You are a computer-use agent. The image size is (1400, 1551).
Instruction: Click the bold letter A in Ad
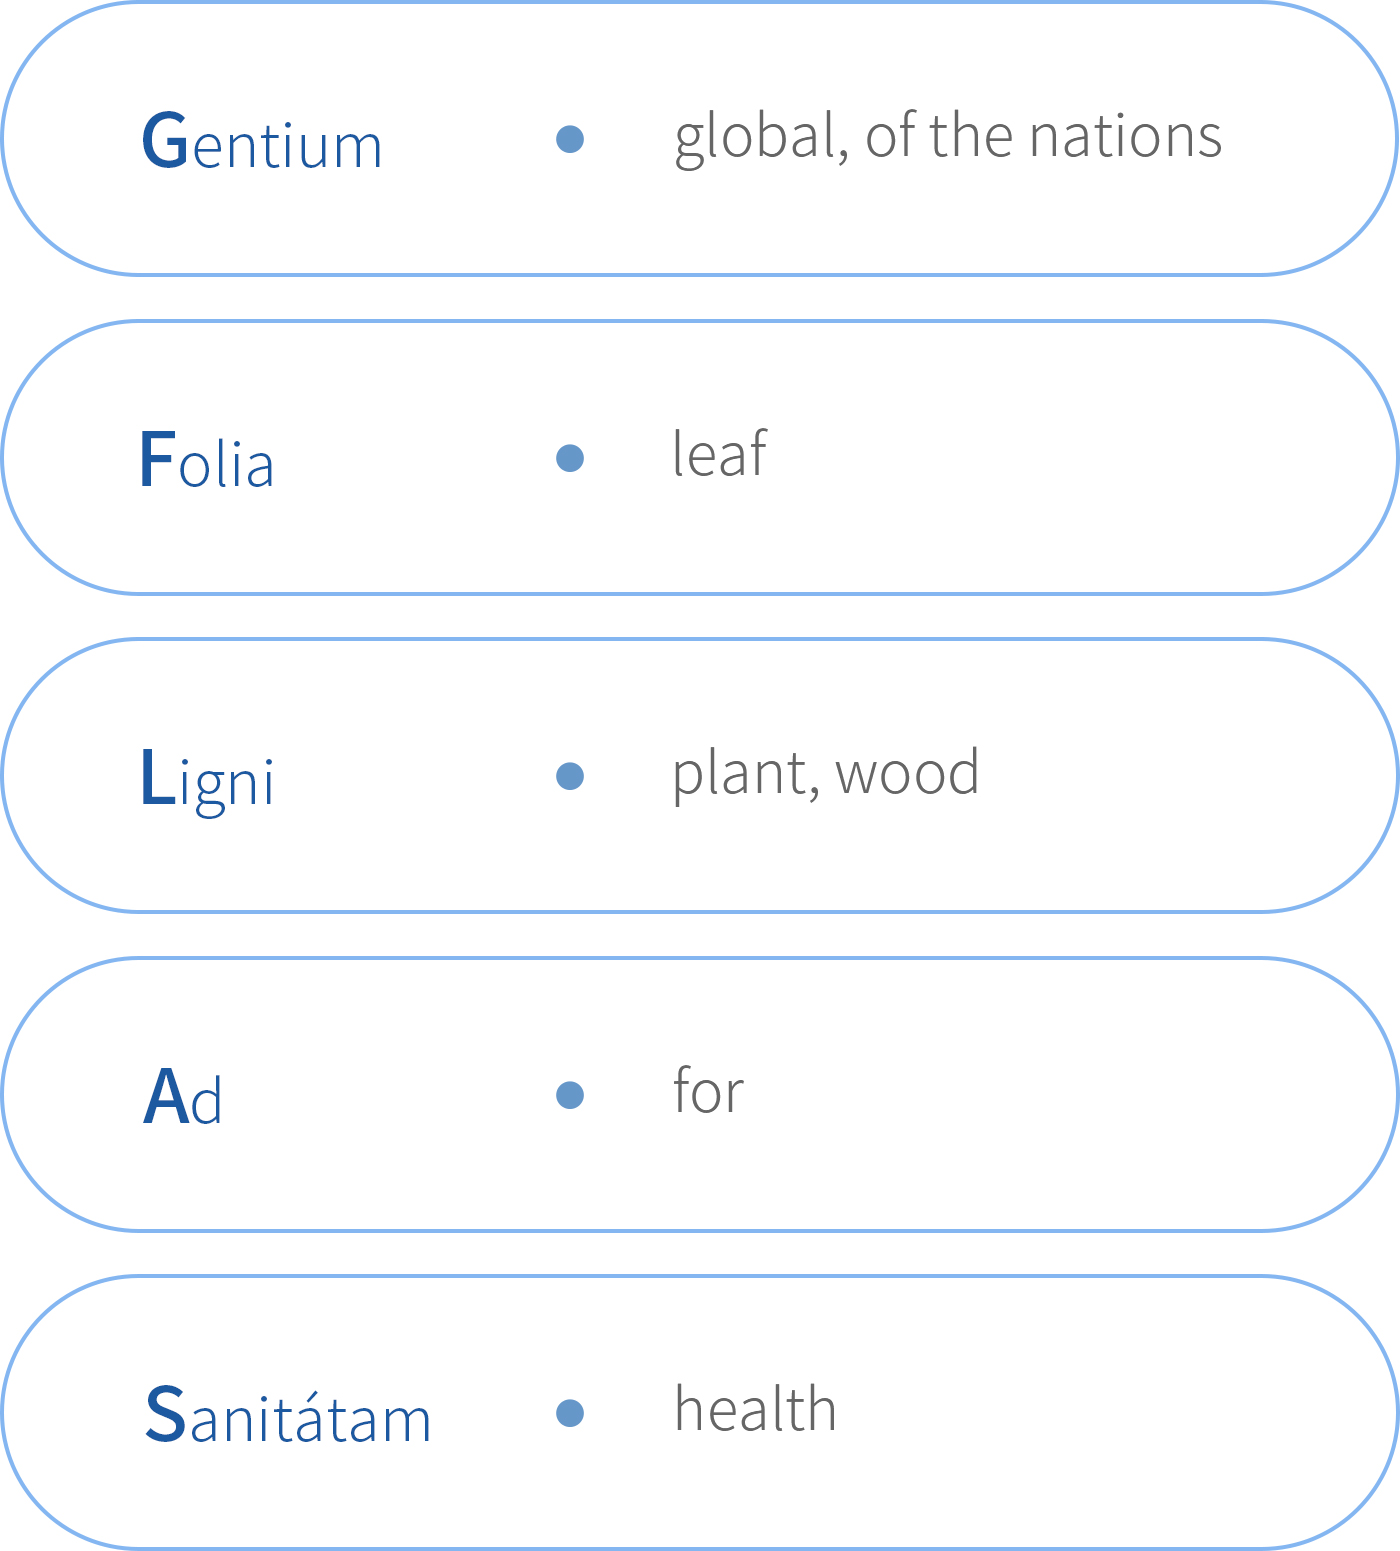[x=165, y=1096]
